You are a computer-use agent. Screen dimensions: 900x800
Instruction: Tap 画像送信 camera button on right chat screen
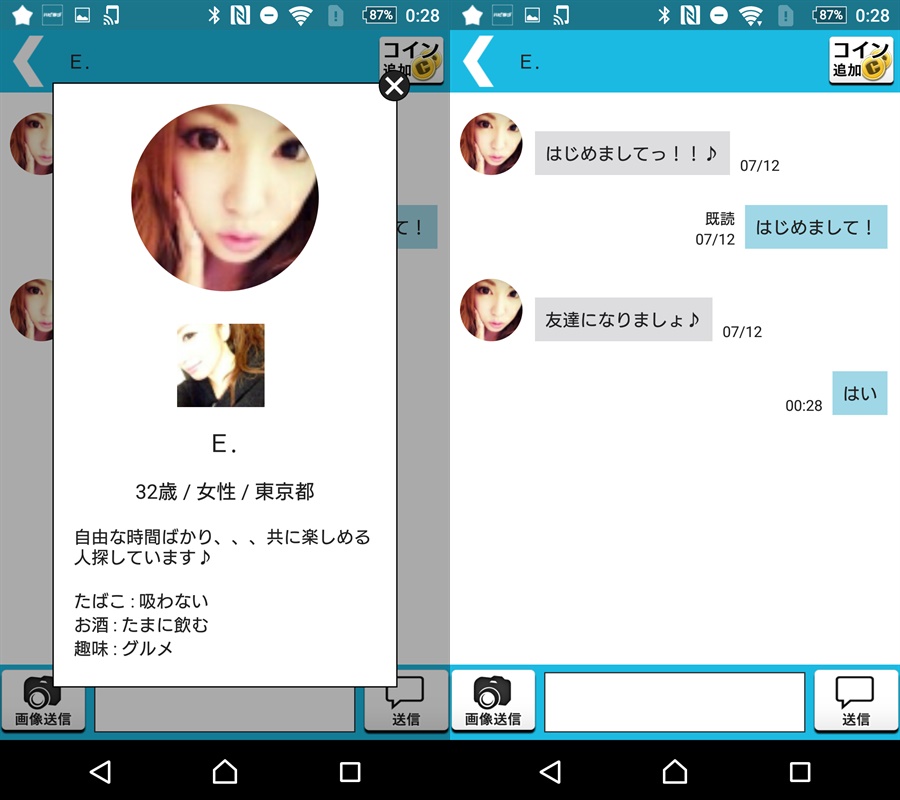(x=493, y=700)
